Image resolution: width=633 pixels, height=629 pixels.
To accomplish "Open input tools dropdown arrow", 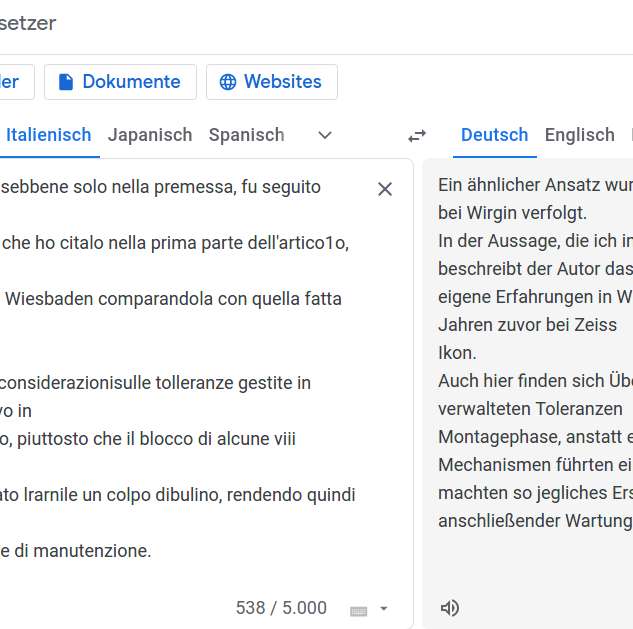I will coord(384,609).
